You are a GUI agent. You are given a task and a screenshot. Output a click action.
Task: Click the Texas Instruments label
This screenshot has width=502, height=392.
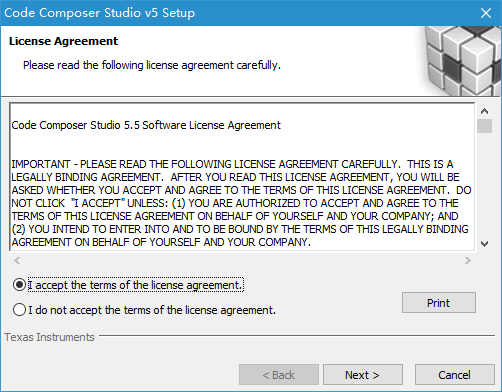point(49,337)
